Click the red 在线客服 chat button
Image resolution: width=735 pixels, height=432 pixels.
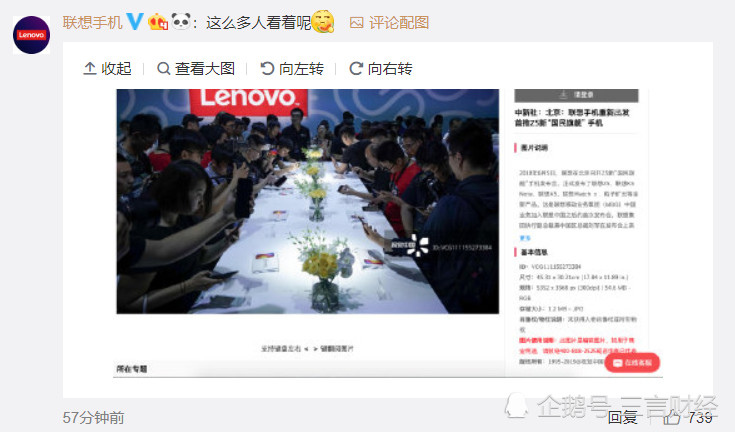(x=632, y=363)
